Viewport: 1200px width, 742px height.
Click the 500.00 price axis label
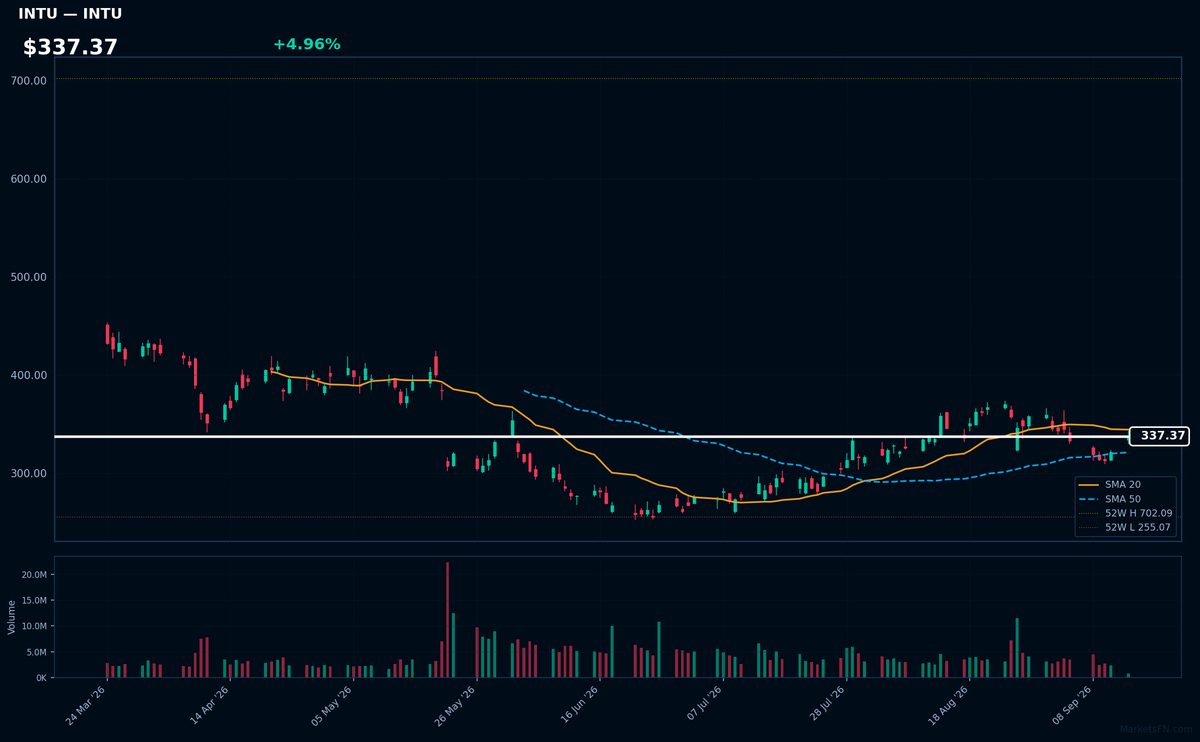click(30, 277)
